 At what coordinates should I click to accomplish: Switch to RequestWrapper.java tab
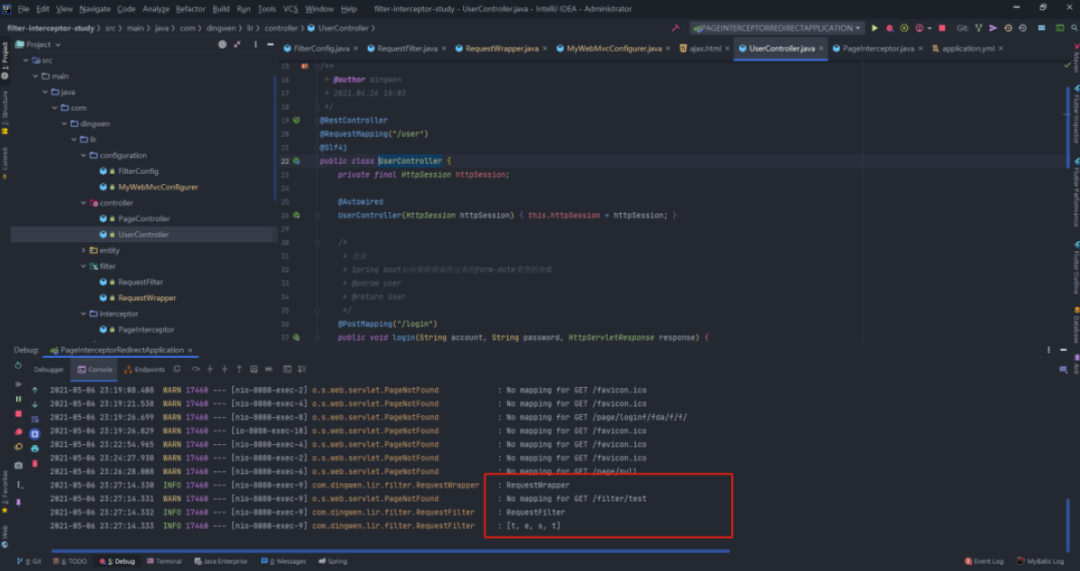(501, 49)
